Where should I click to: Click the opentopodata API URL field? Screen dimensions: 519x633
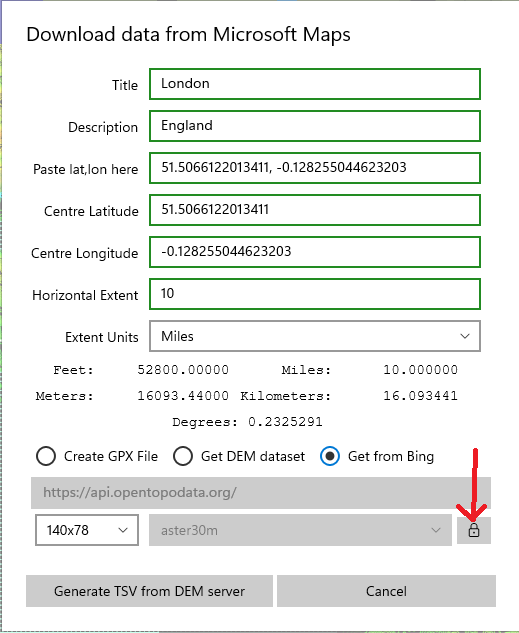[x=261, y=493]
